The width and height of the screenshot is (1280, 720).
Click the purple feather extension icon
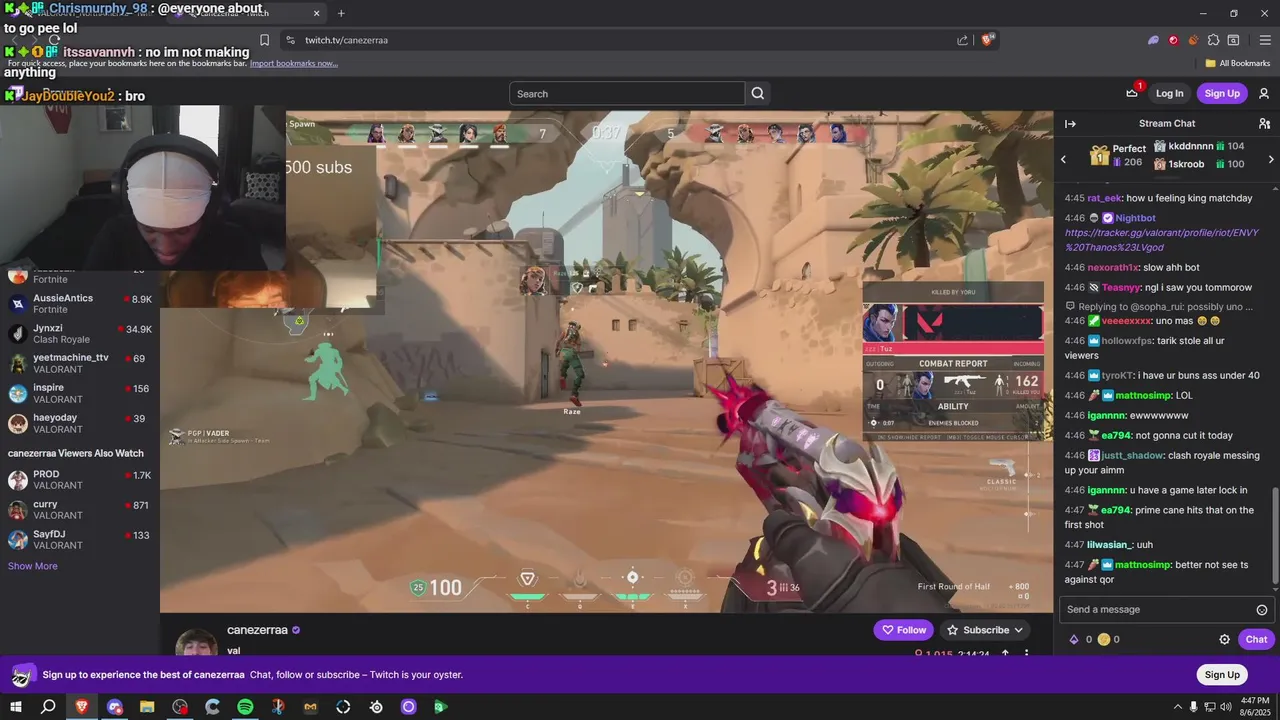pos(1153,40)
